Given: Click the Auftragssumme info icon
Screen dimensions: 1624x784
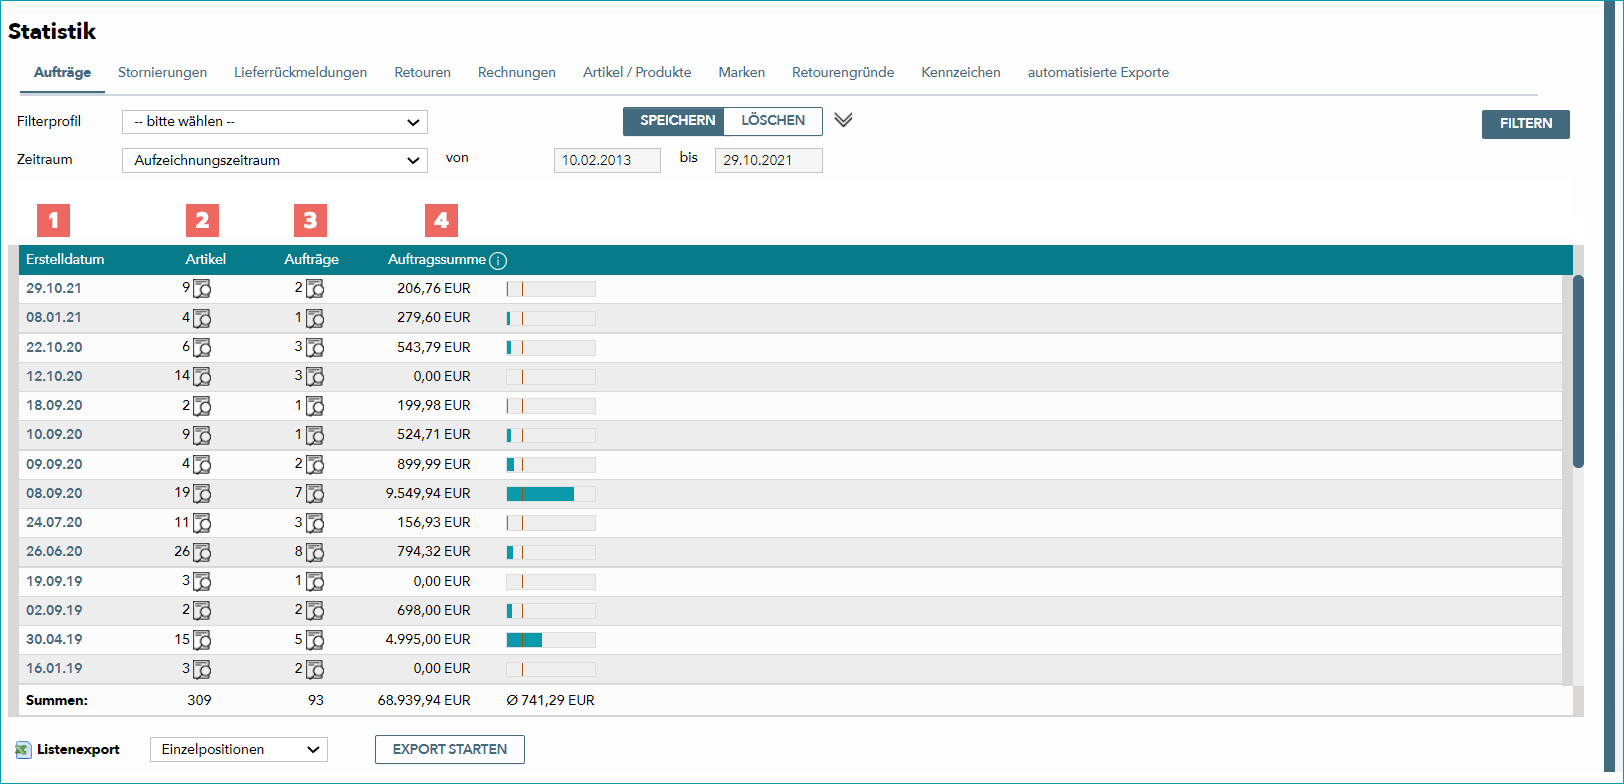Looking at the screenshot, I should [x=498, y=261].
